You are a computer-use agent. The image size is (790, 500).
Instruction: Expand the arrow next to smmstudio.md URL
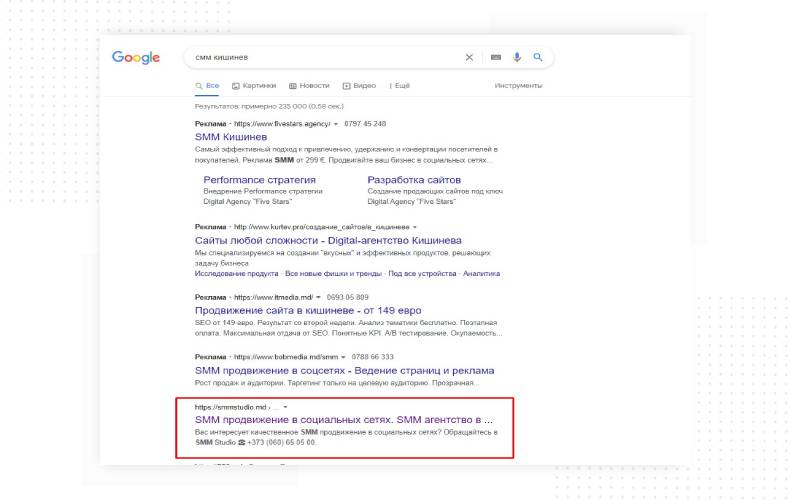[285, 407]
